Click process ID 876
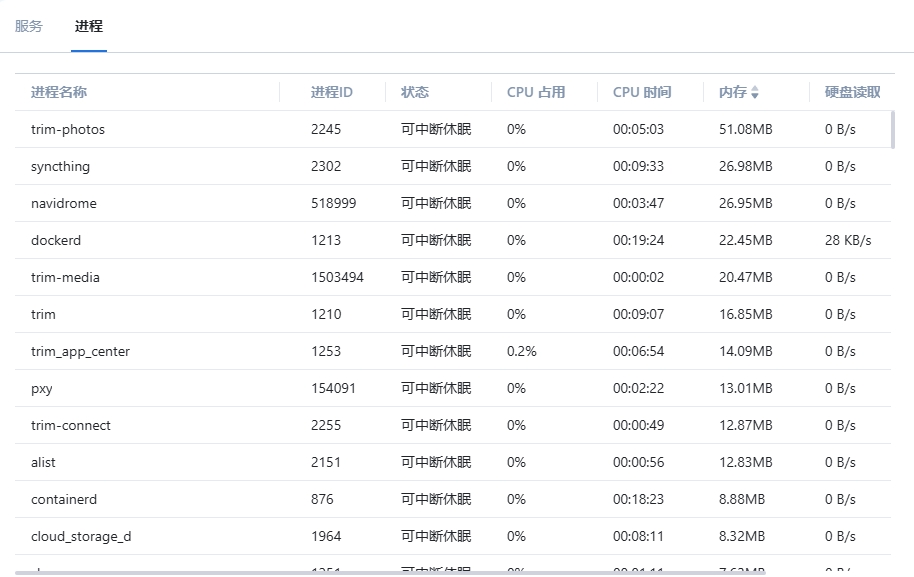The image size is (914, 577). (322, 499)
